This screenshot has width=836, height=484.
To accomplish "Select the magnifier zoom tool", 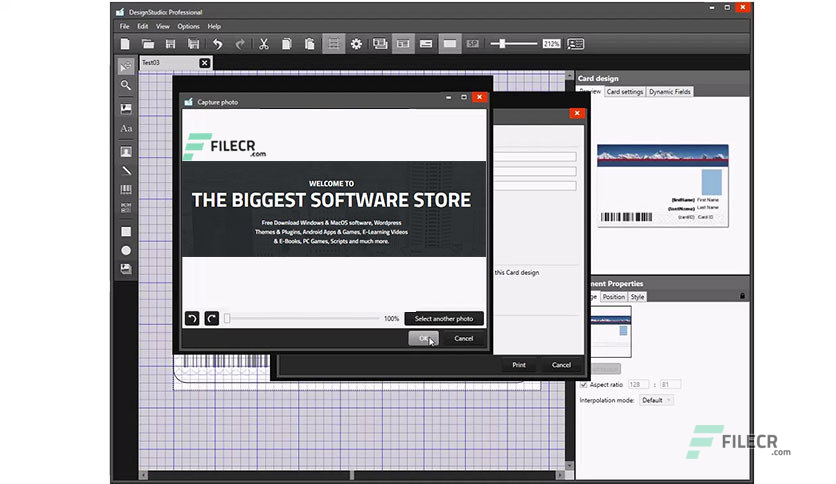I will [x=126, y=85].
